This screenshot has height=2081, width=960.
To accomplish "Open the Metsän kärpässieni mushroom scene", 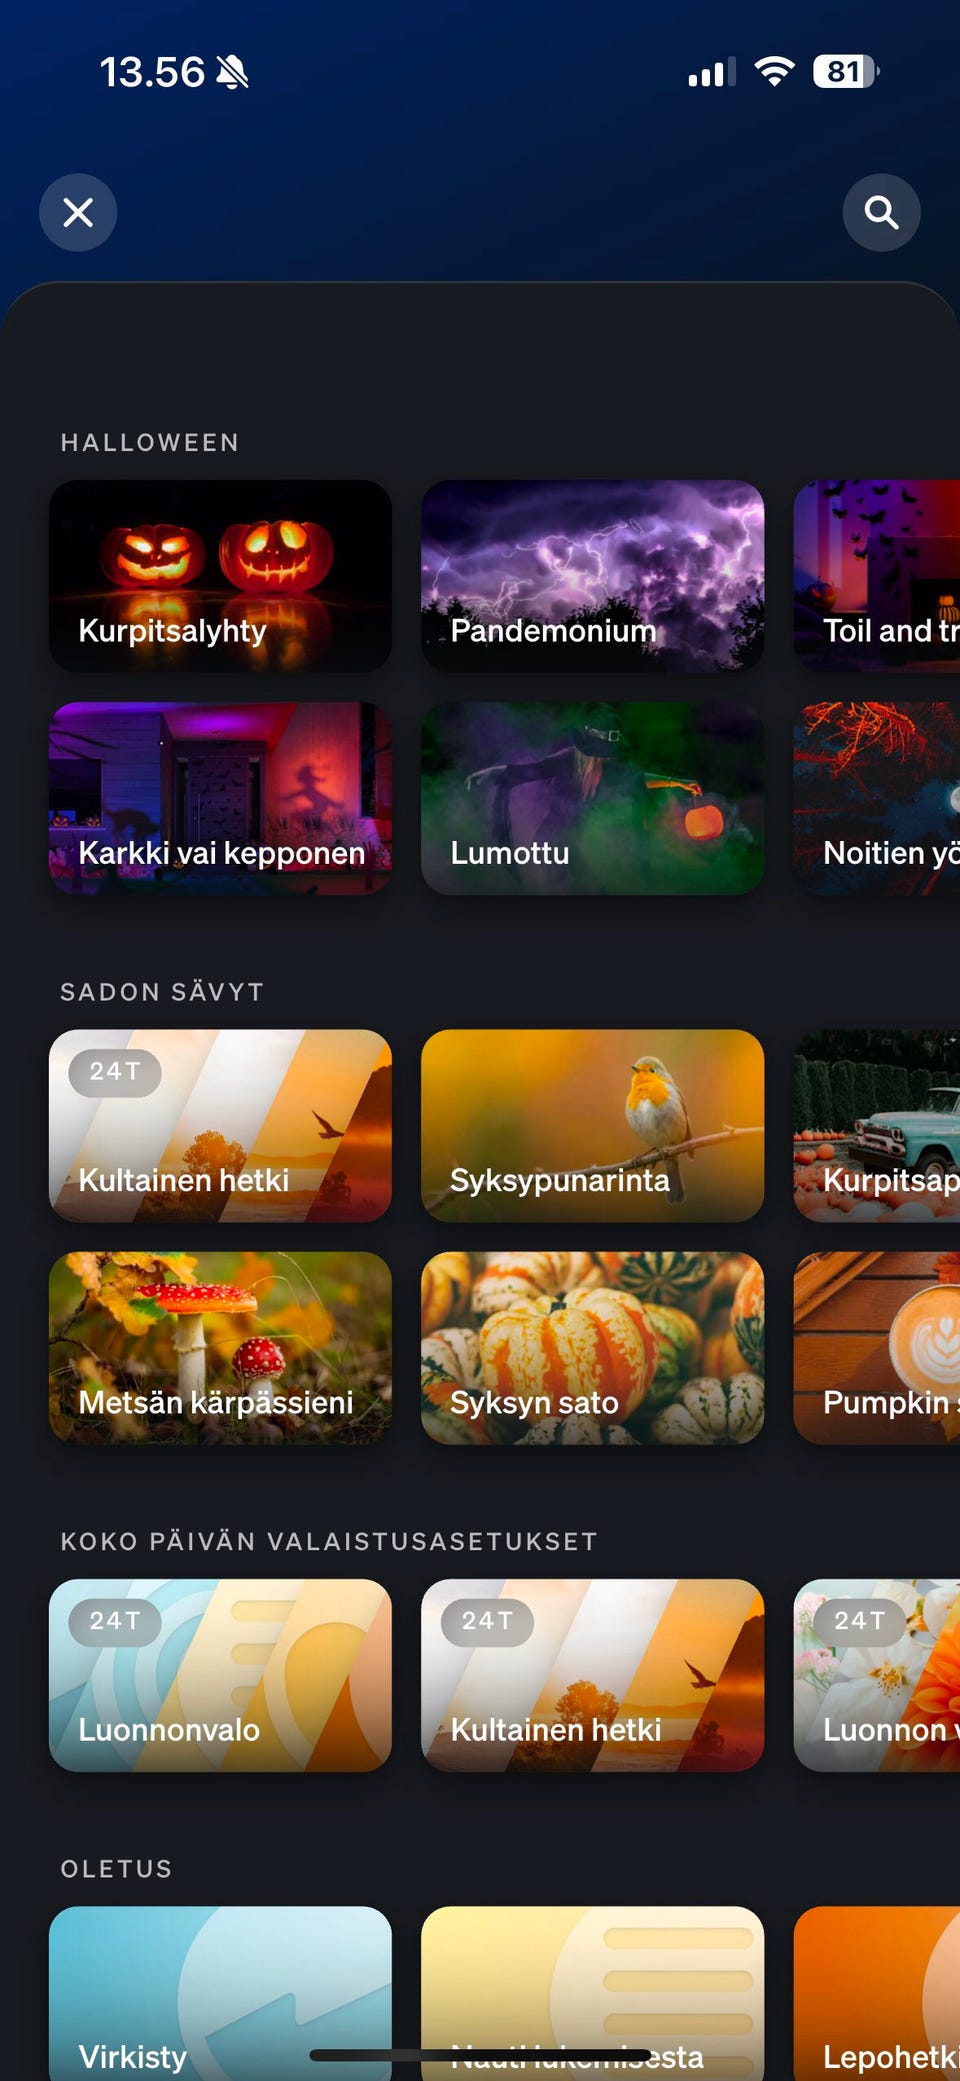I will (x=220, y=1348).
